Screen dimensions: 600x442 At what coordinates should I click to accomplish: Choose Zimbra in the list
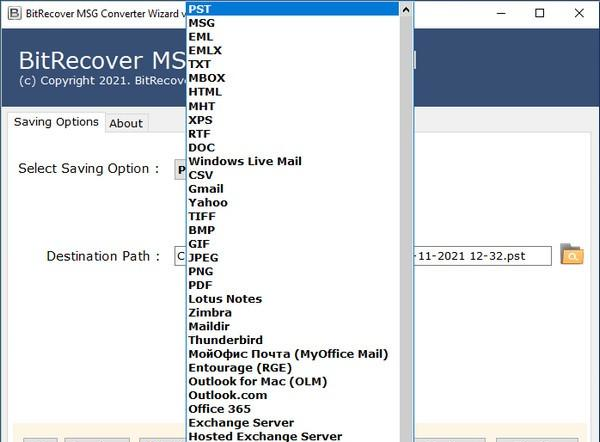point(293,313)
